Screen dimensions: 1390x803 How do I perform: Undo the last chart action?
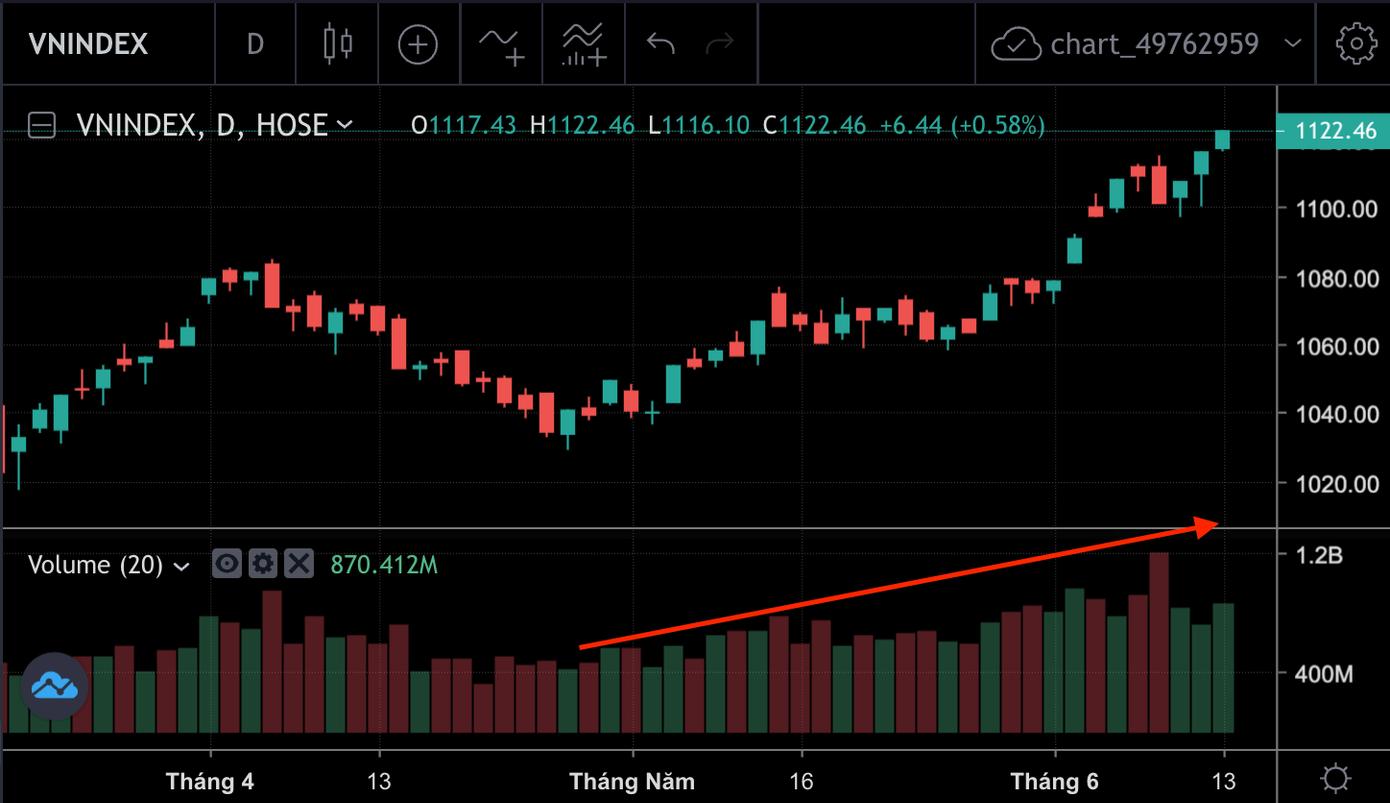point(661,44)
